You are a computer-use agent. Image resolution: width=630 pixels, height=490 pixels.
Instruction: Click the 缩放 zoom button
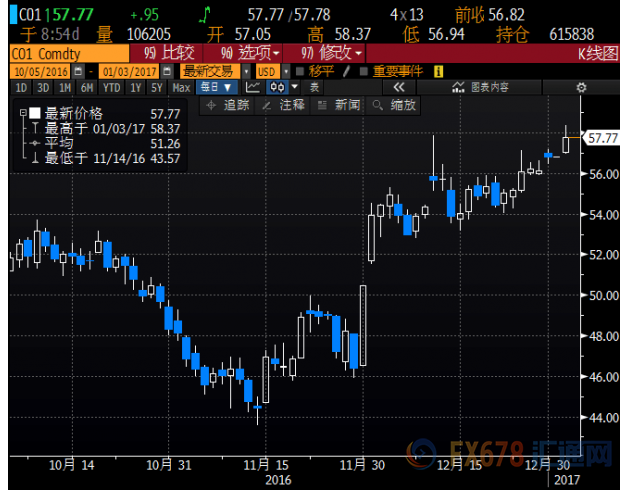pos(395,105)
